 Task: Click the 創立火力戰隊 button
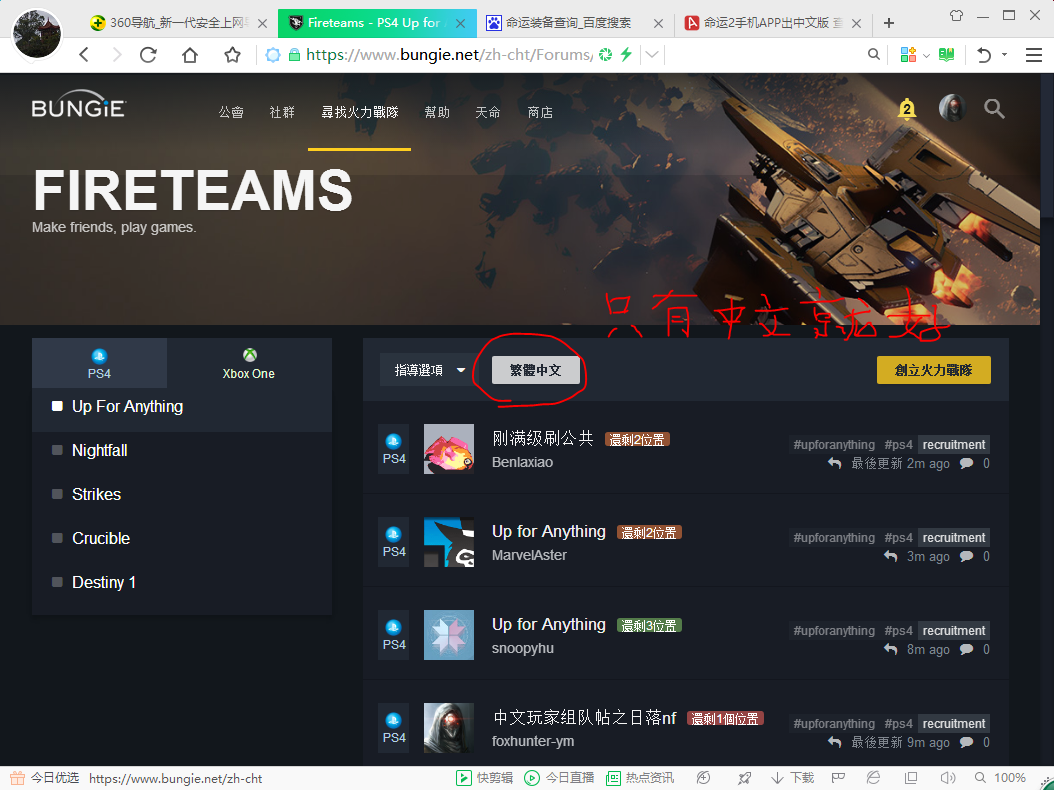pos(933,370)
